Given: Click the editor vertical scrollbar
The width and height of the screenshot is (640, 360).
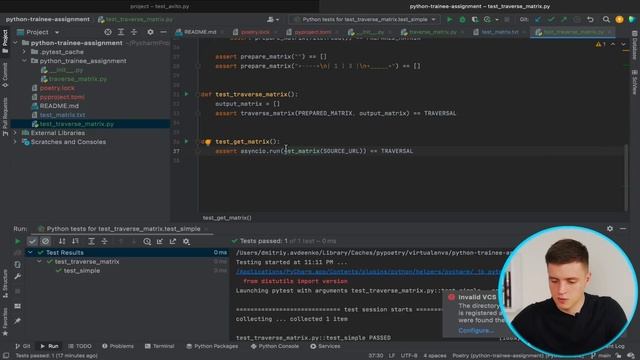Looking at the screenshot, I should point(626,178).
